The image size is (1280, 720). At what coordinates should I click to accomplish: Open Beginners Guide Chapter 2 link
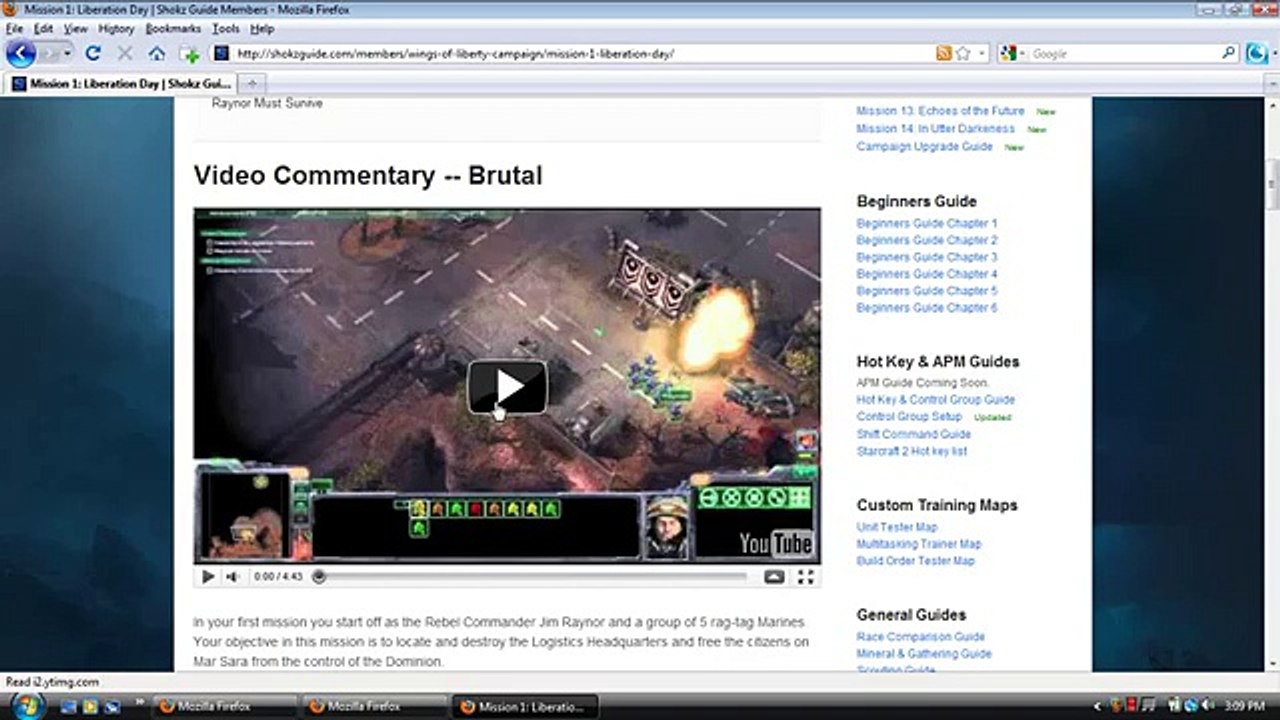(x=927, y=240)
